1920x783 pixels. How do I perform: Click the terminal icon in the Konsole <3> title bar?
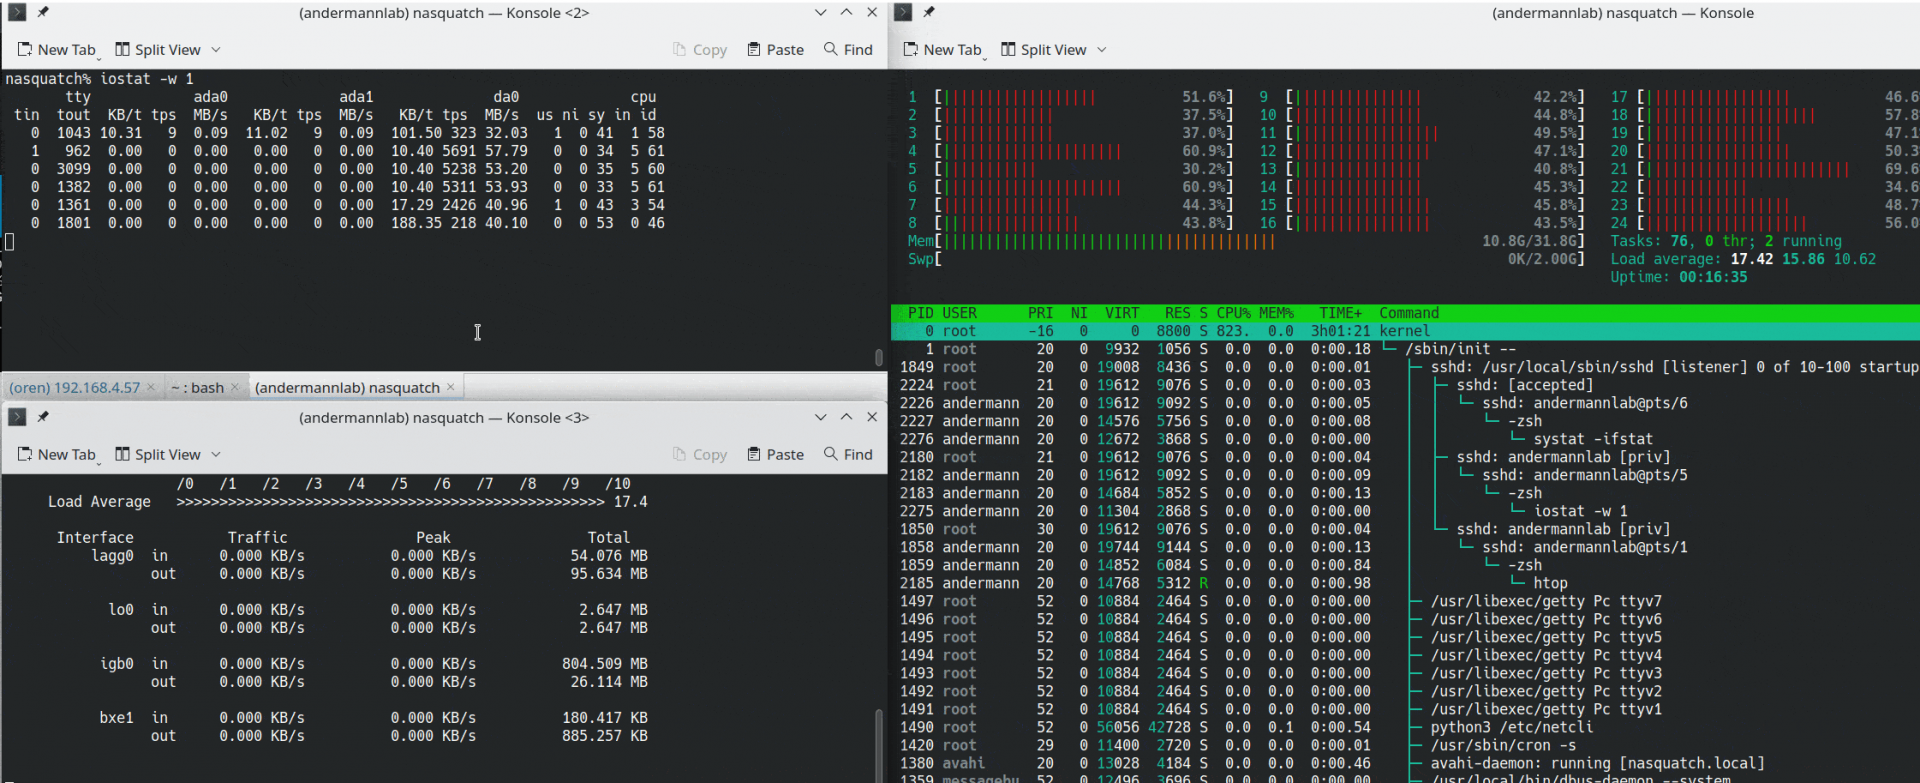(x=17, y=416)
